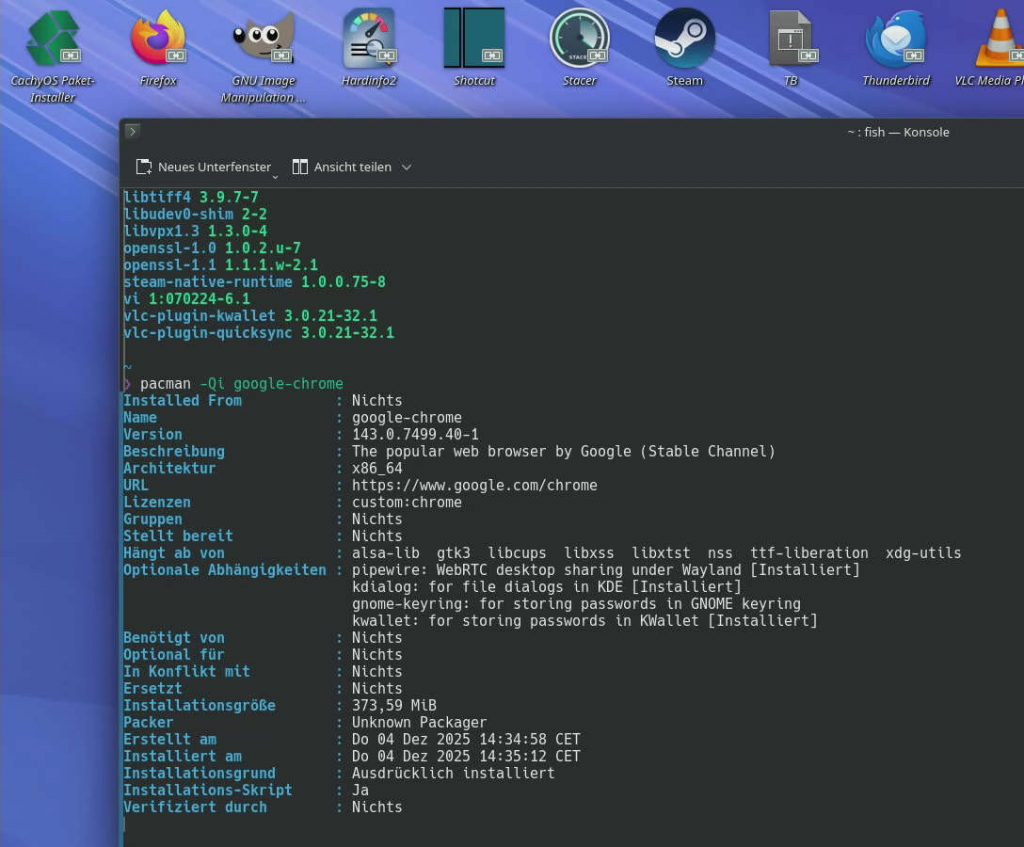Click the 'Installed From' label

tap(182, 400)
